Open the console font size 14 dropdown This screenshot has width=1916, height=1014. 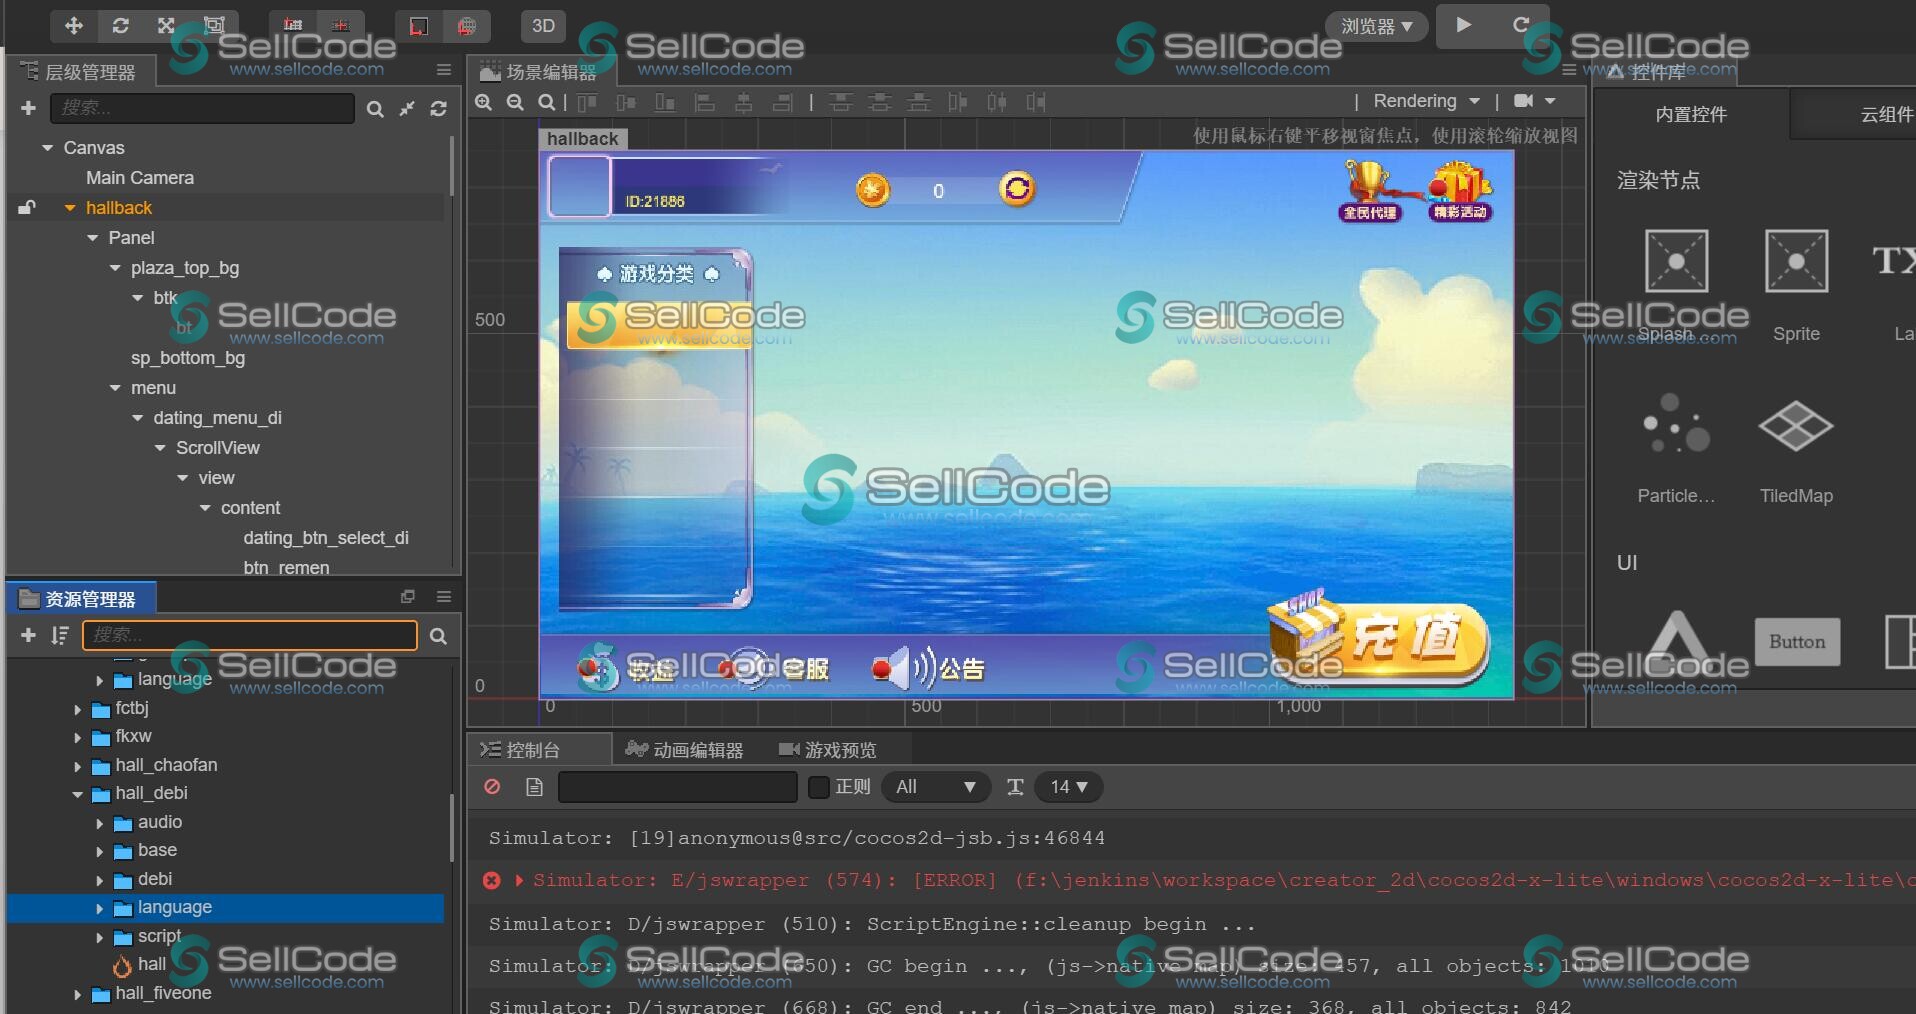(x=1069, y=787)
